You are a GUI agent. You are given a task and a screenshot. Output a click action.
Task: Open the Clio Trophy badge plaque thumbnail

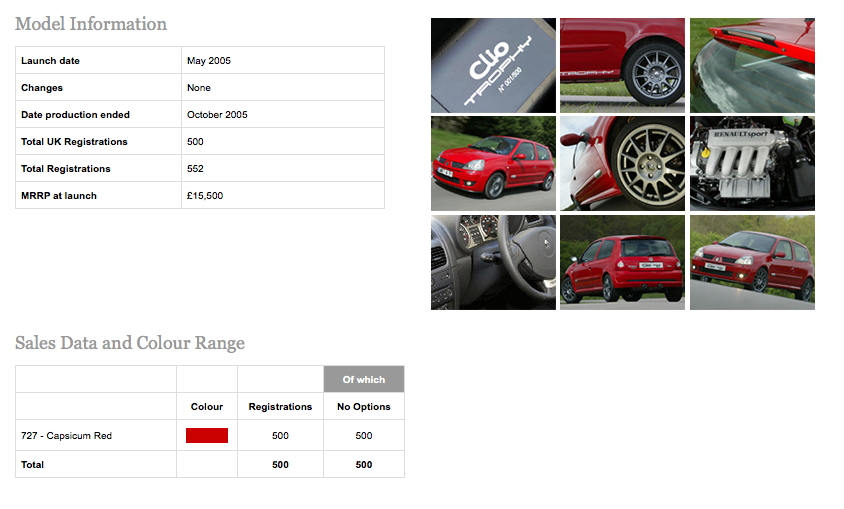pyautogui.click(x=493, y=65)
